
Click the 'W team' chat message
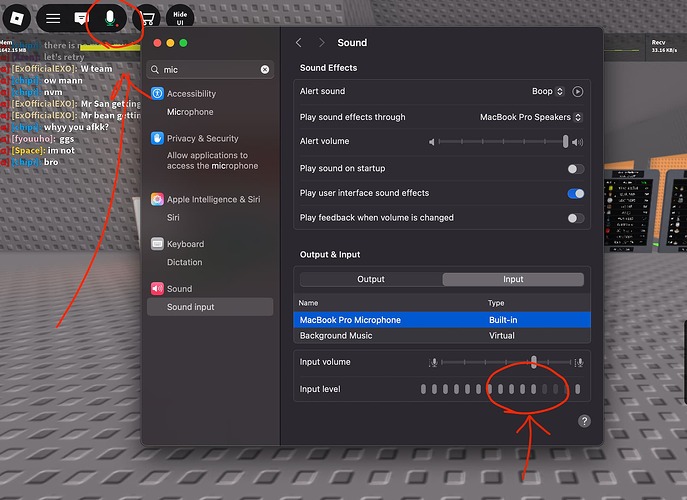pyautogui.click(x=96, y=69)
